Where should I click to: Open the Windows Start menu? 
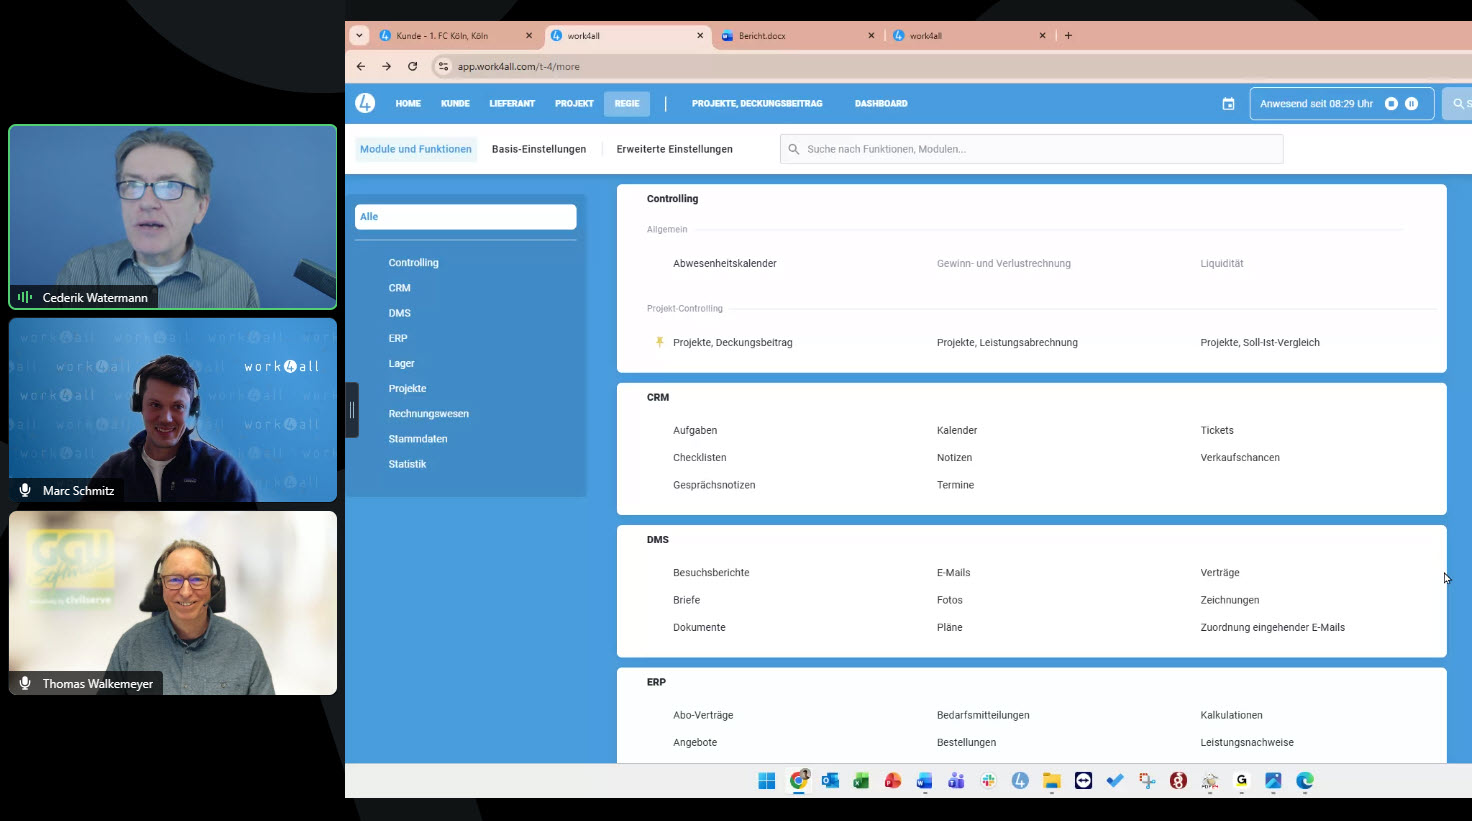pos(767,781)
